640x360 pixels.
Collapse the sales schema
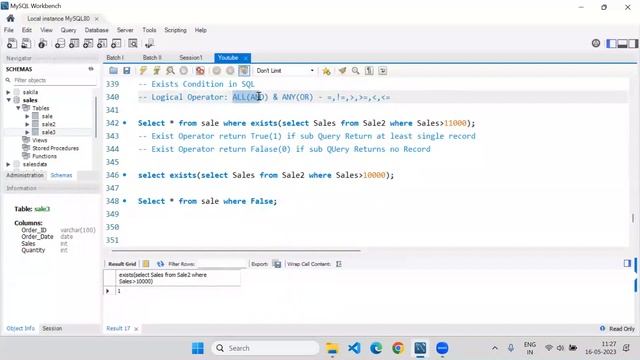8,100
